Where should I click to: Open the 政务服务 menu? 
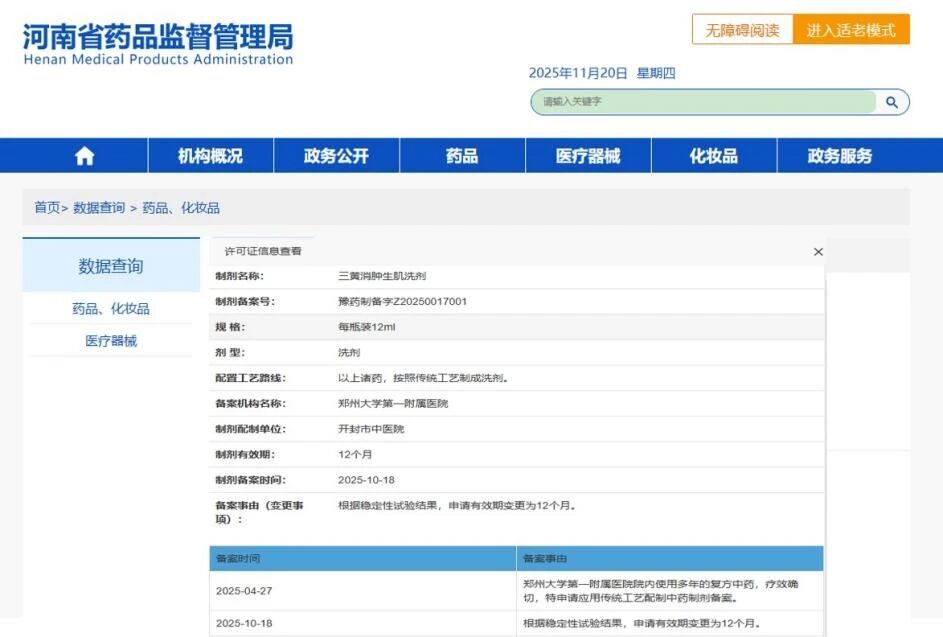point(840,156)
